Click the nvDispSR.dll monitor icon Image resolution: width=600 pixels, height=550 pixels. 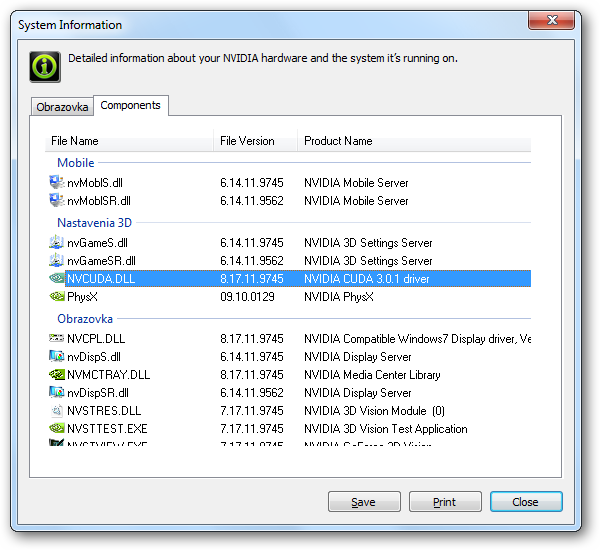pyautogui.click(x=57, y=392)
